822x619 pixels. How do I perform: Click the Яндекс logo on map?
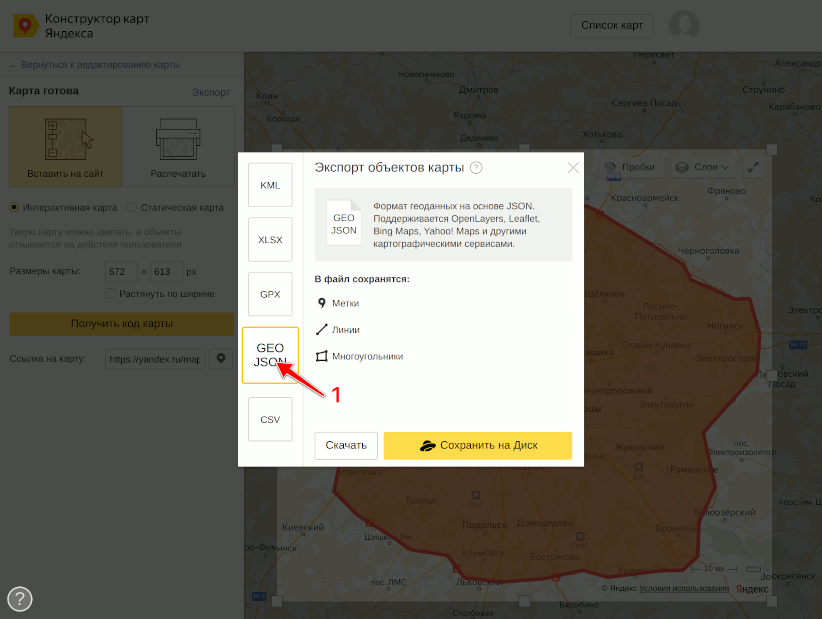[752, 589]
